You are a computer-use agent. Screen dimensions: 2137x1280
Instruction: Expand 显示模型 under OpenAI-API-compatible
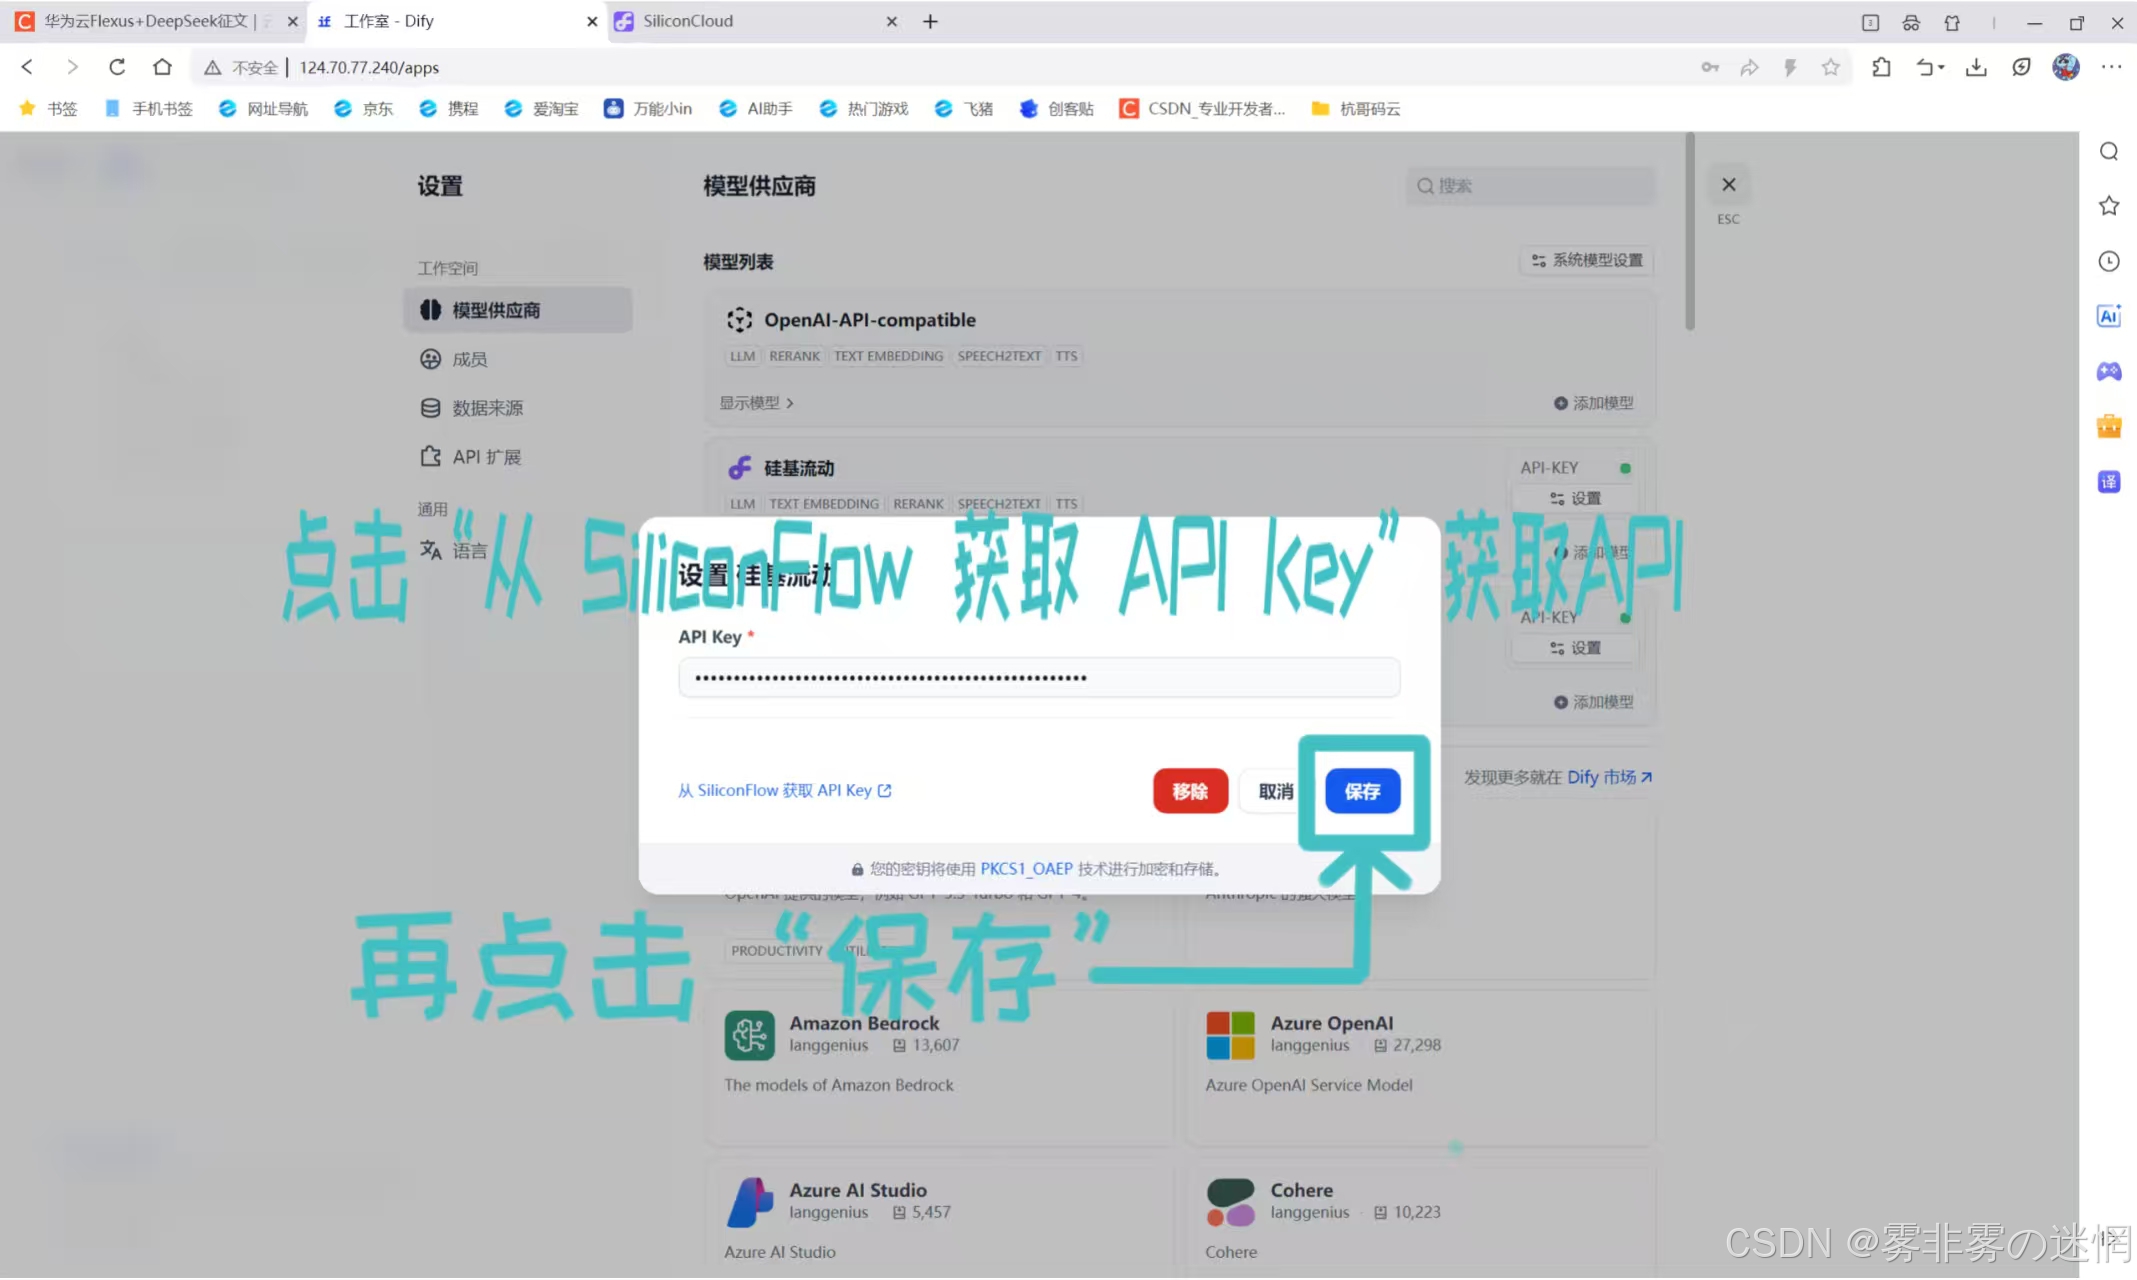757,403
